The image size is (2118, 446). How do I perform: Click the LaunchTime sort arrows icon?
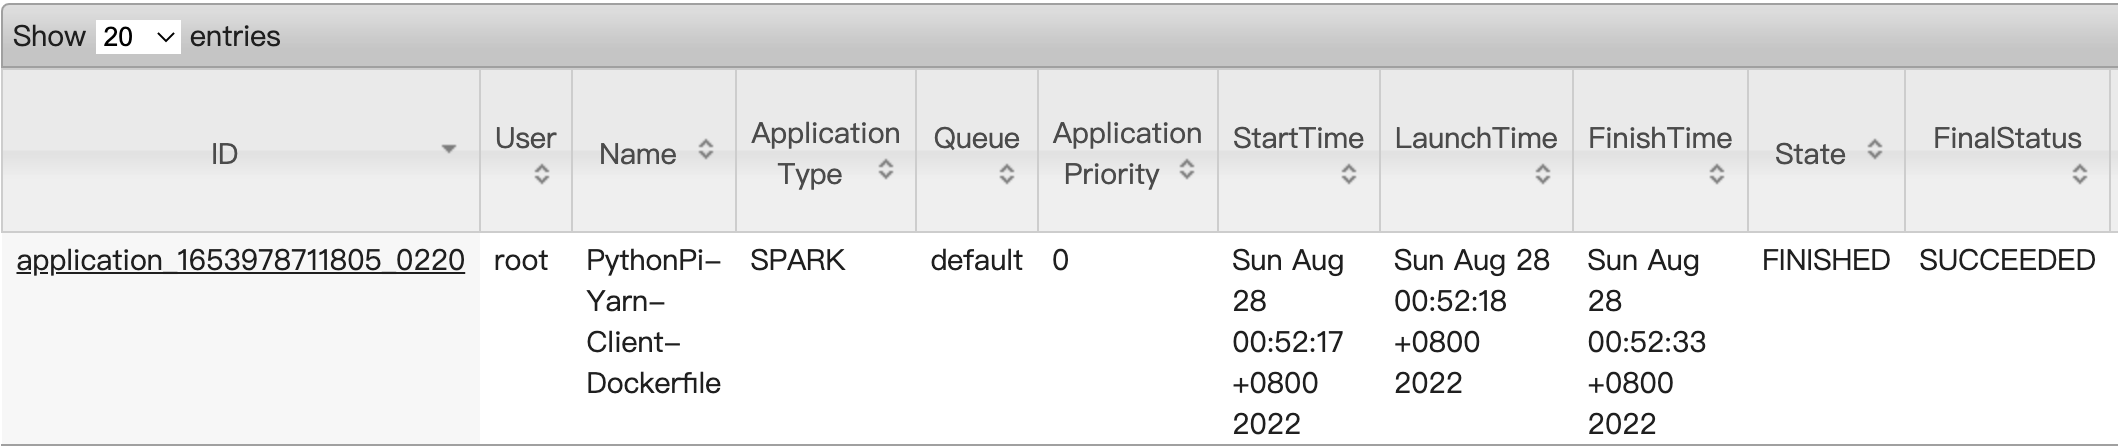click(x=1542, y=174)
